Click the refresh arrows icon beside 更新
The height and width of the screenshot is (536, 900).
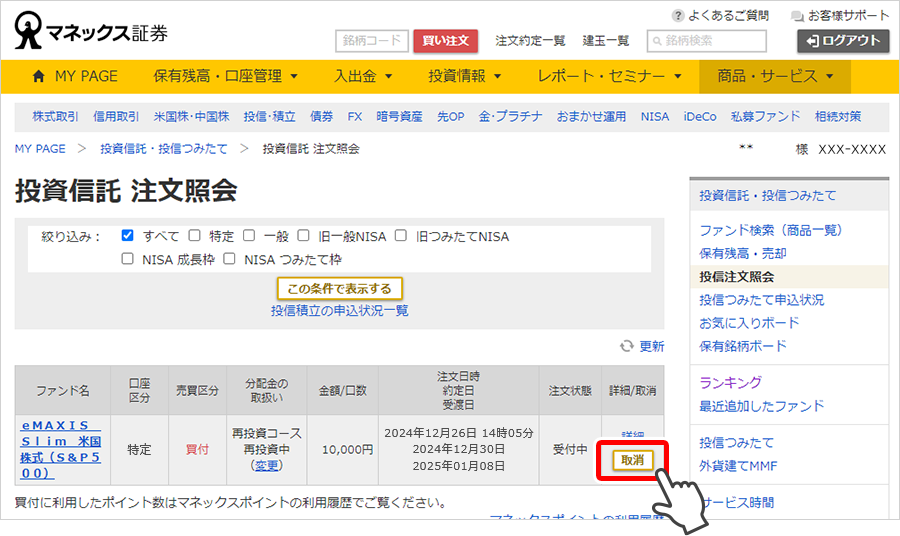pos(627,346)
